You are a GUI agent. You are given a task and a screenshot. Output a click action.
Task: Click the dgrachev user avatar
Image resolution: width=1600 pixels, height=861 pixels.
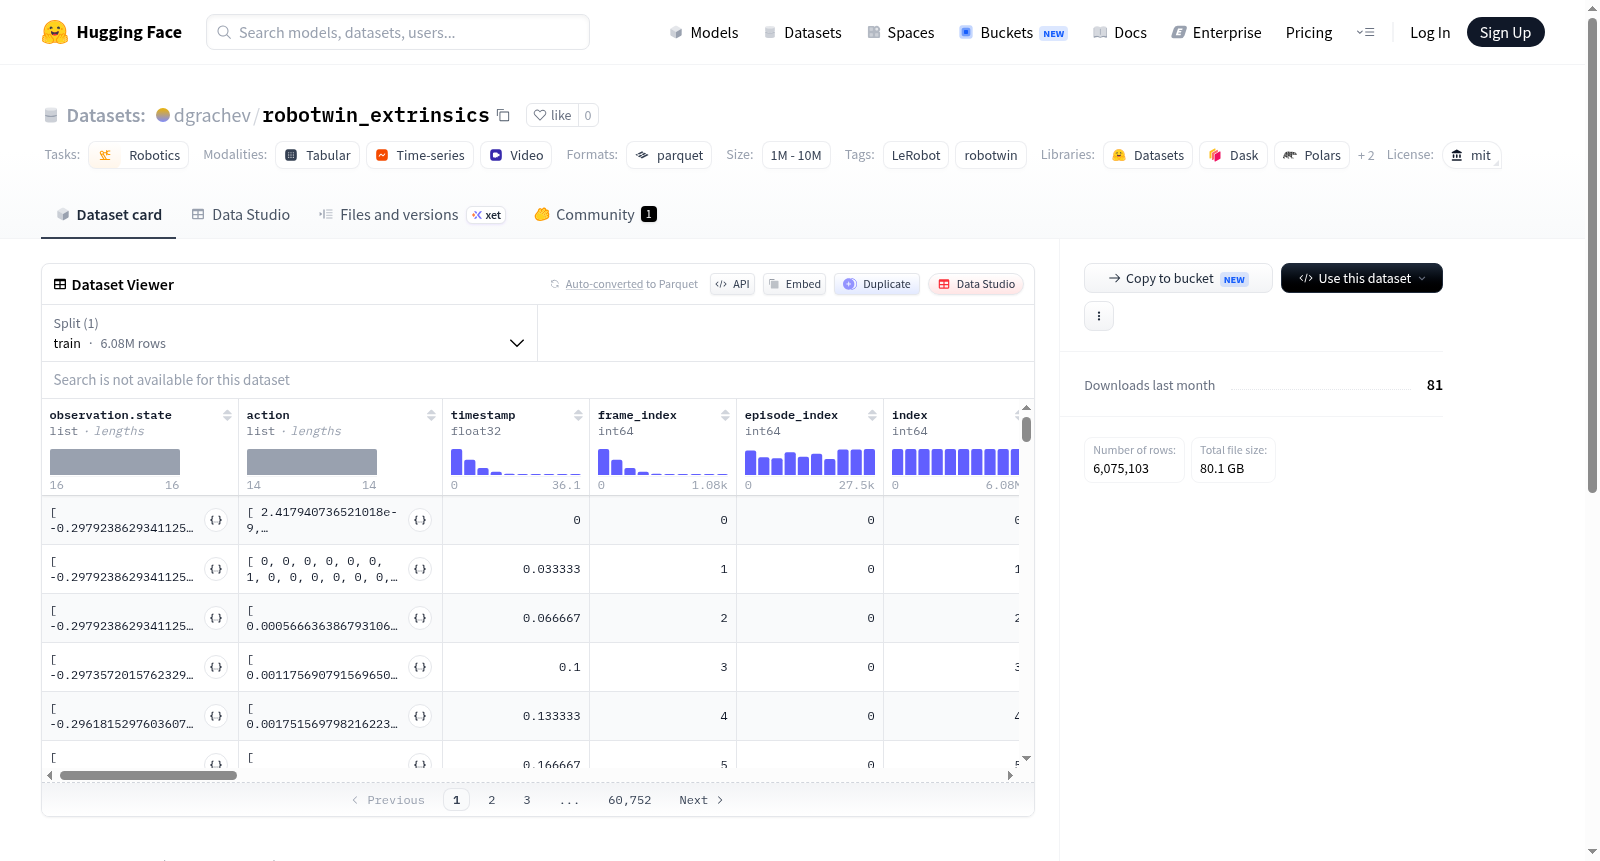pyautogui.click(x=163, y=115)
